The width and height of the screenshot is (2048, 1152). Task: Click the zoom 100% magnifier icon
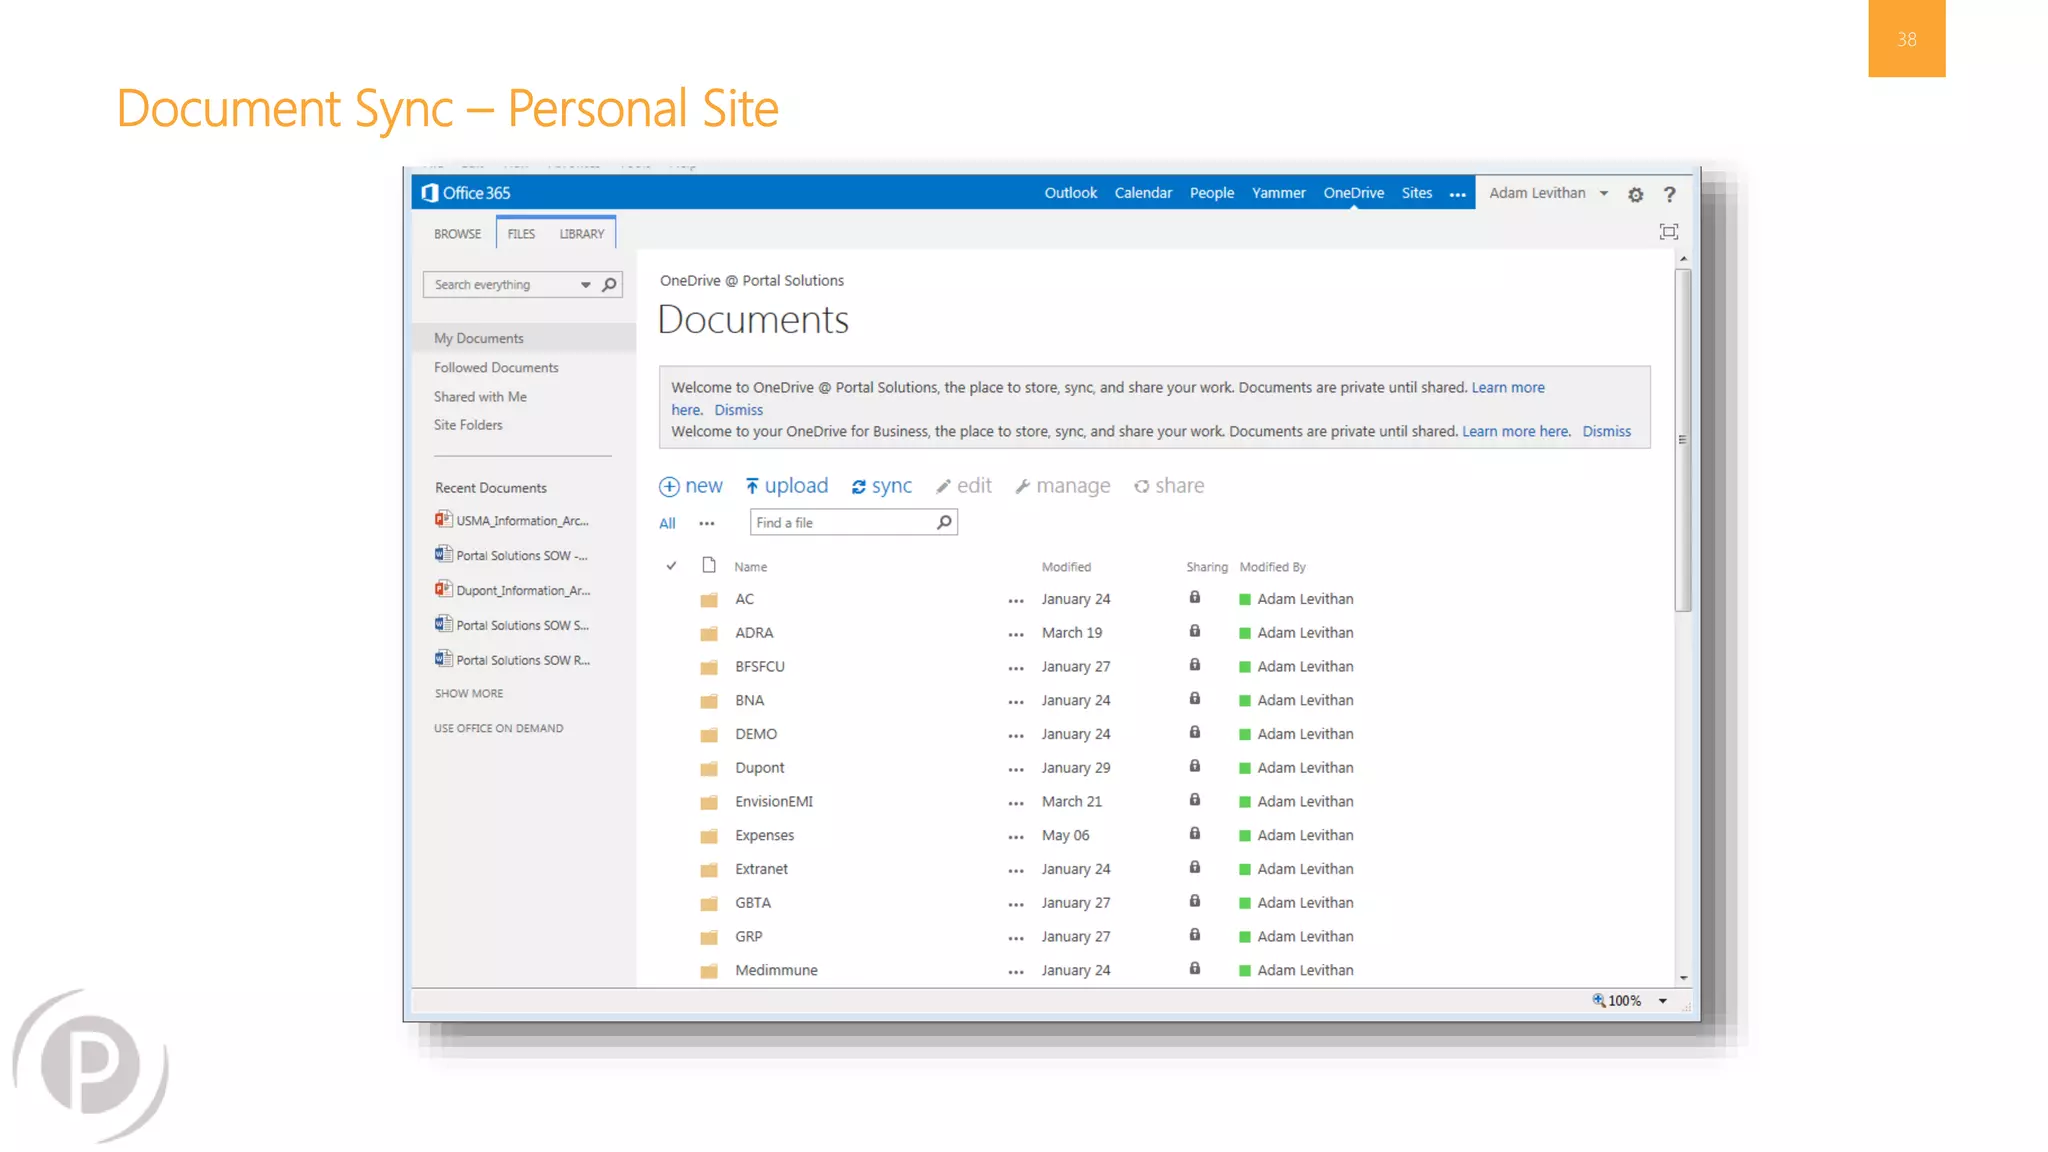pos(1599,1000)
